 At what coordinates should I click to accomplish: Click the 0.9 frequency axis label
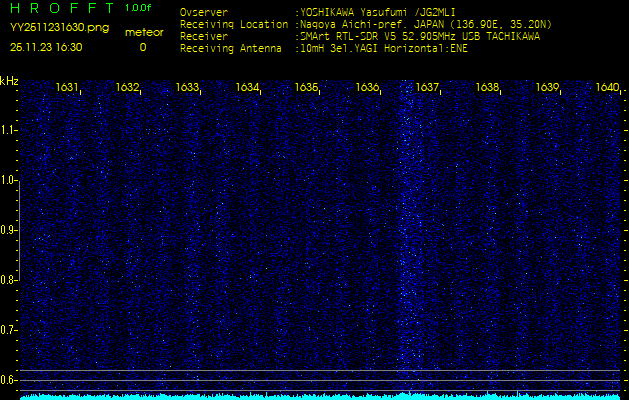pos(9,230)
